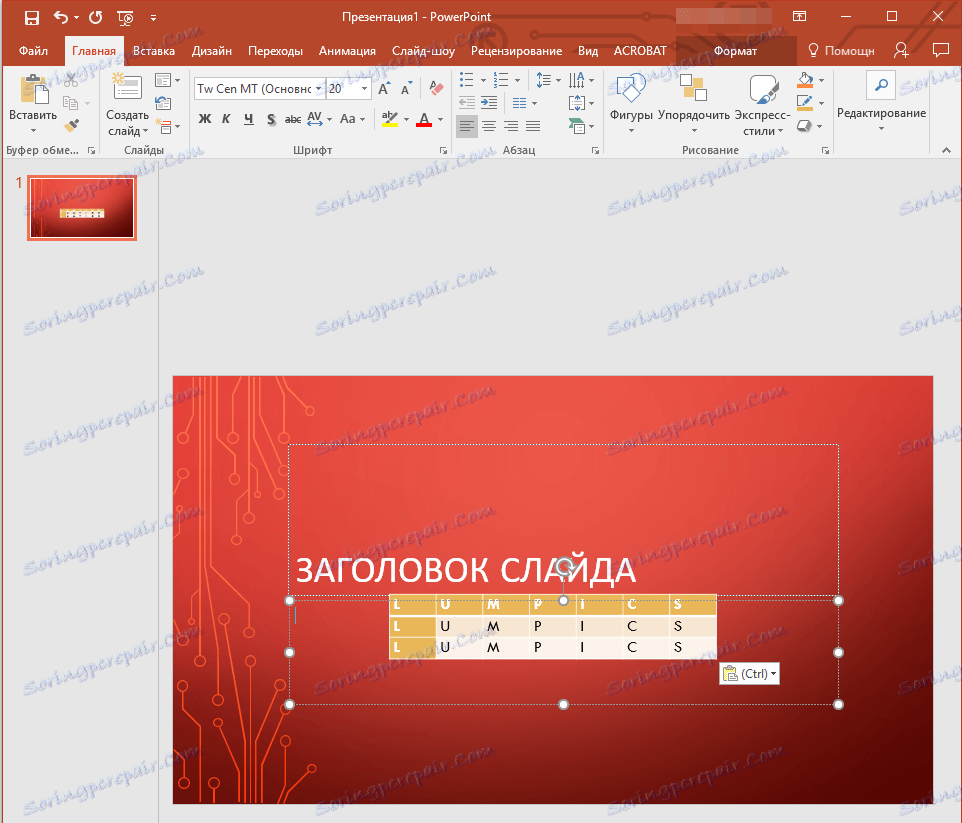This screenshot has width=962, height=823.
Task: Click the shape effects icon
Action: tap(804, 126)
